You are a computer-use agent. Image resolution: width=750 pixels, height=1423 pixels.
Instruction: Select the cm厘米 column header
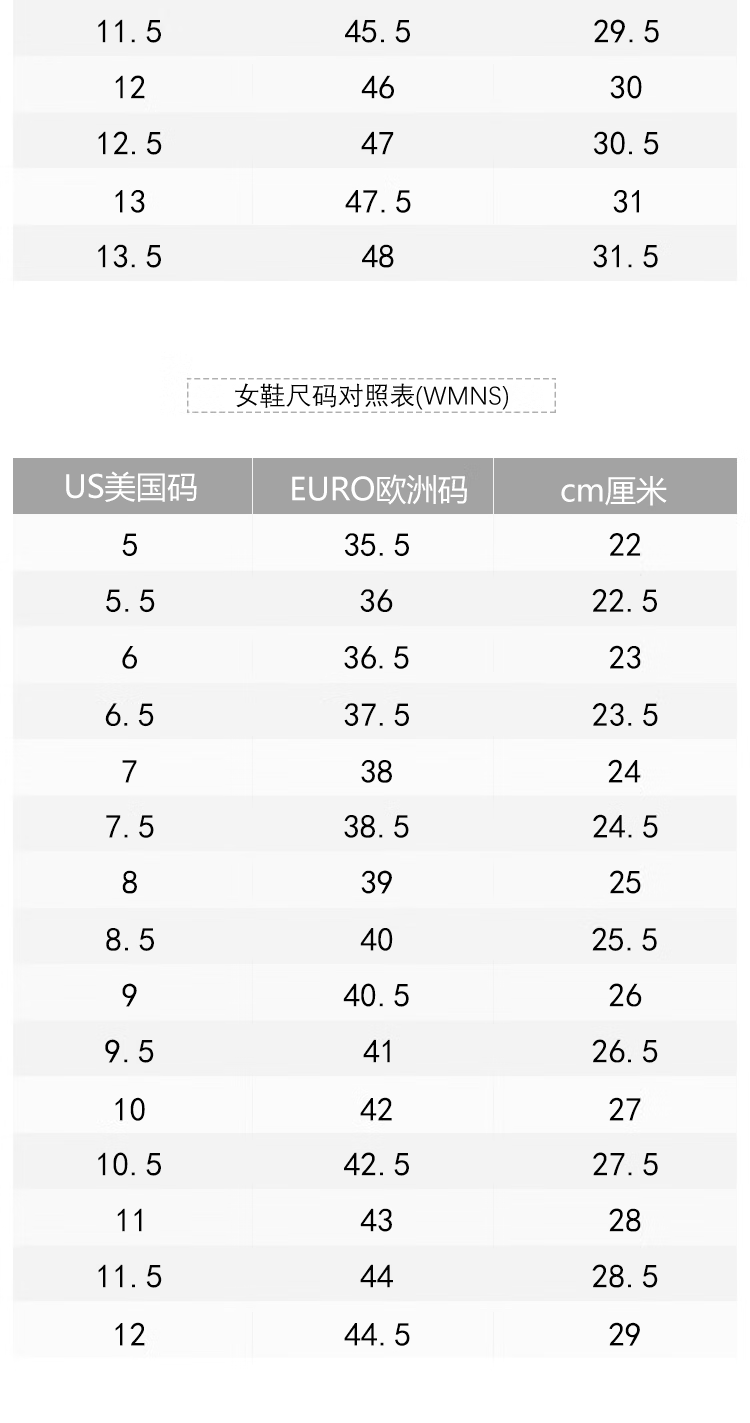pyautogui.click(x=615, y=486)
